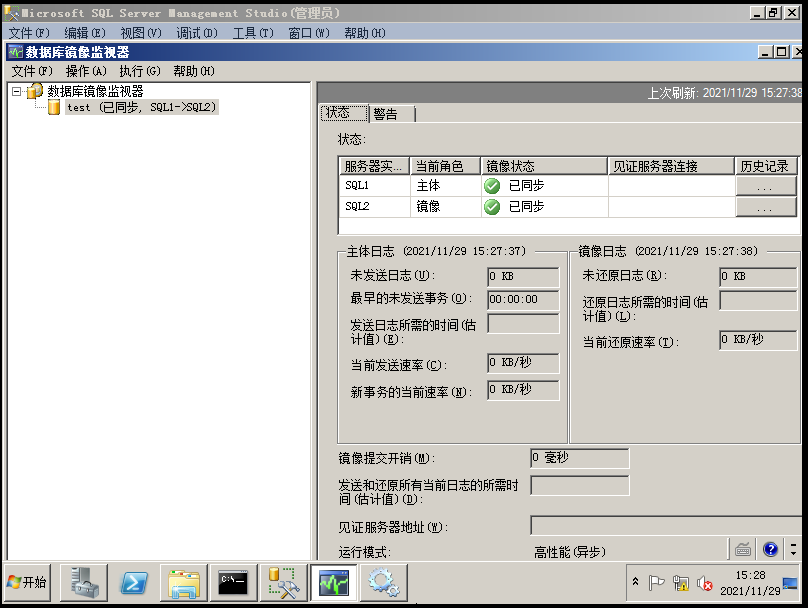Click the 最早的未发送事务 time field
The image size is (808, 608).
523,300
